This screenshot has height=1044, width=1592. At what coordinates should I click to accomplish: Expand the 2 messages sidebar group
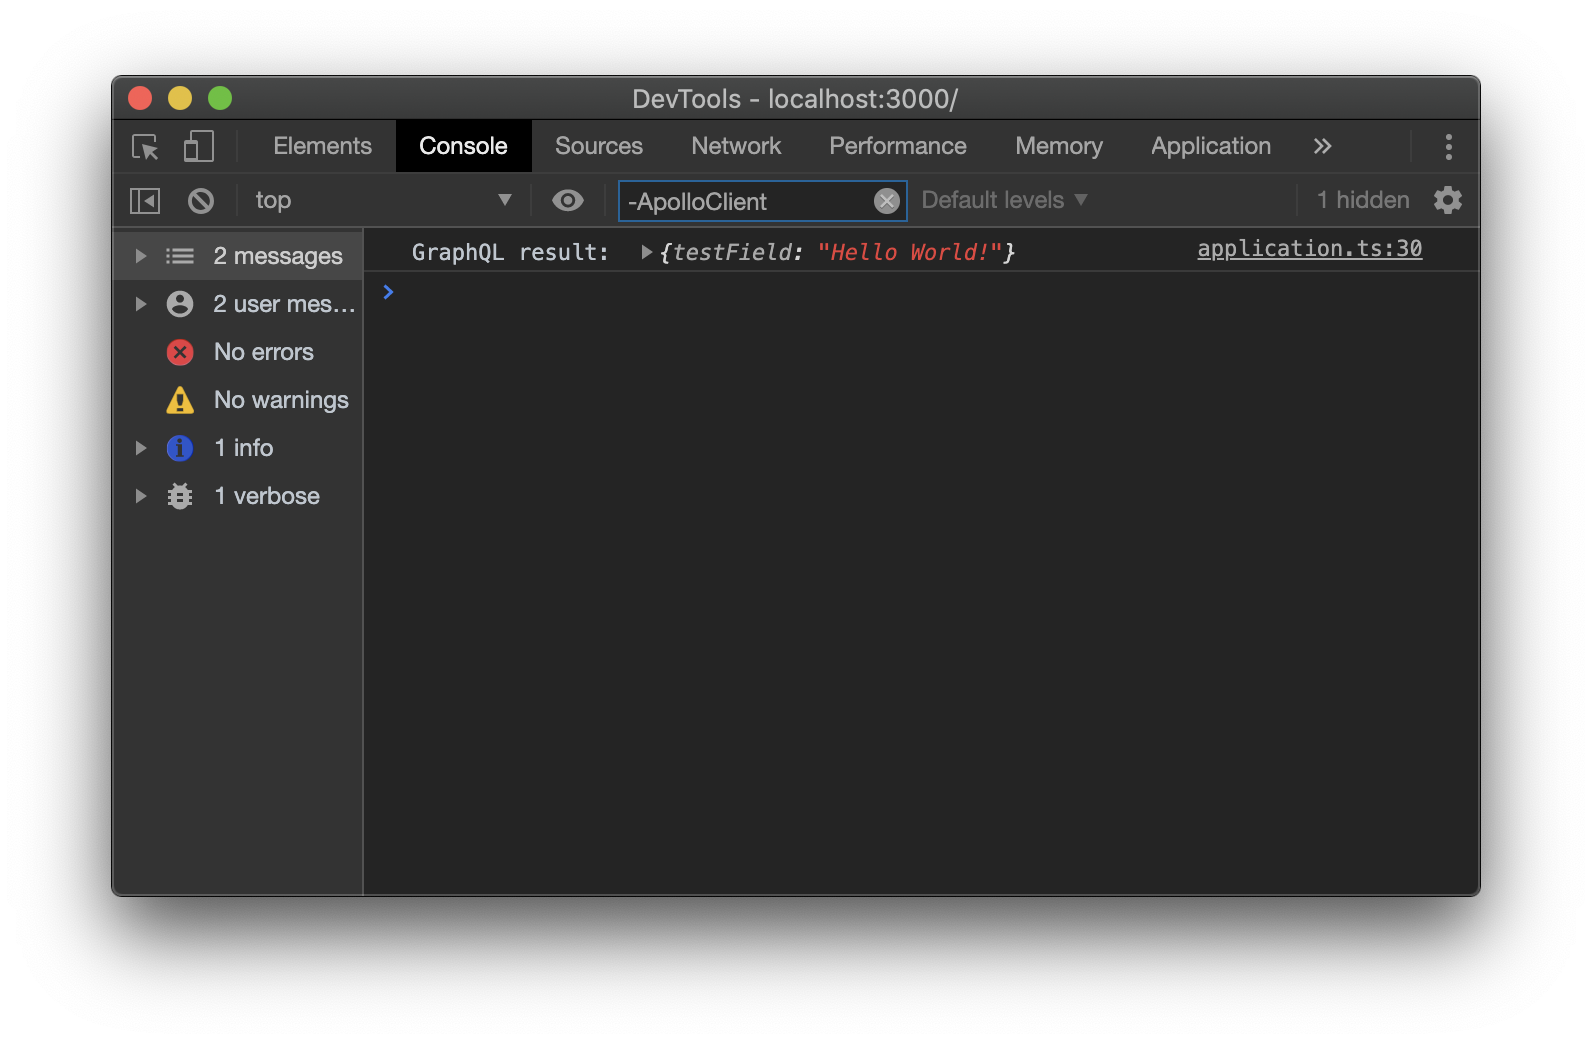(x=141, y=256)
